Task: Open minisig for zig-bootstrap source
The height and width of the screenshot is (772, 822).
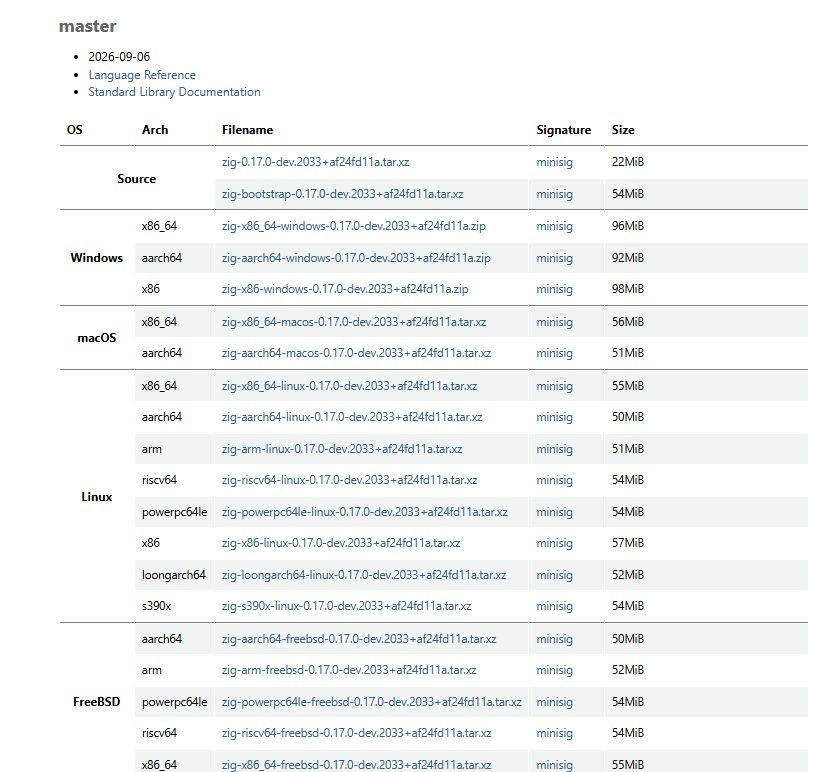Action: coord(555,194)
